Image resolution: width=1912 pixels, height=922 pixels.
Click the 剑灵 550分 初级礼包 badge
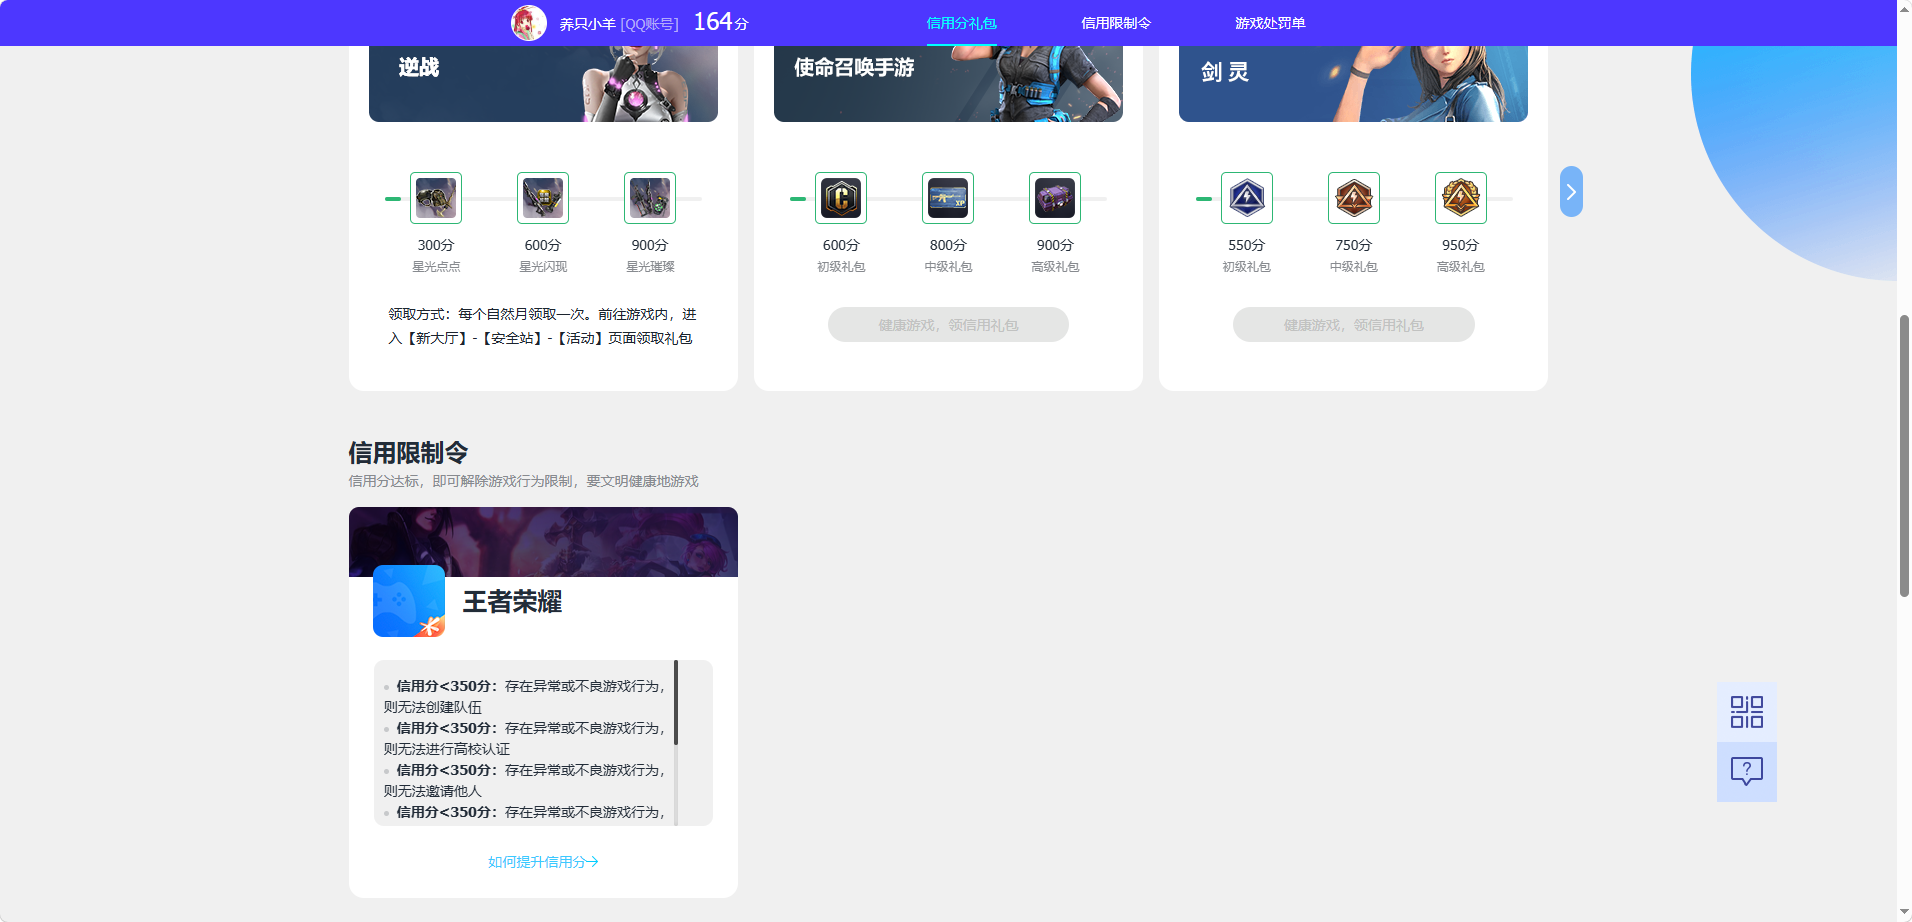1247,198
